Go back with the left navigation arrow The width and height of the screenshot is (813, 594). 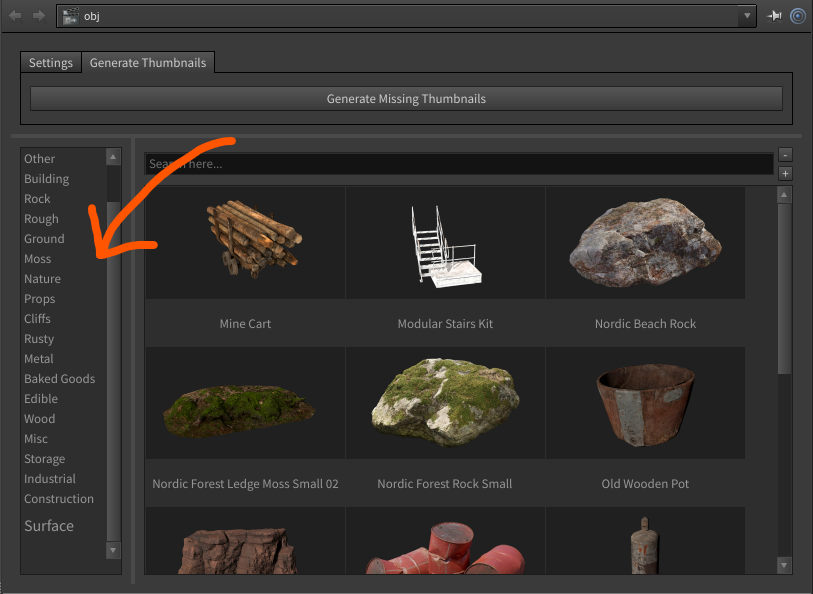click(16, 16)
